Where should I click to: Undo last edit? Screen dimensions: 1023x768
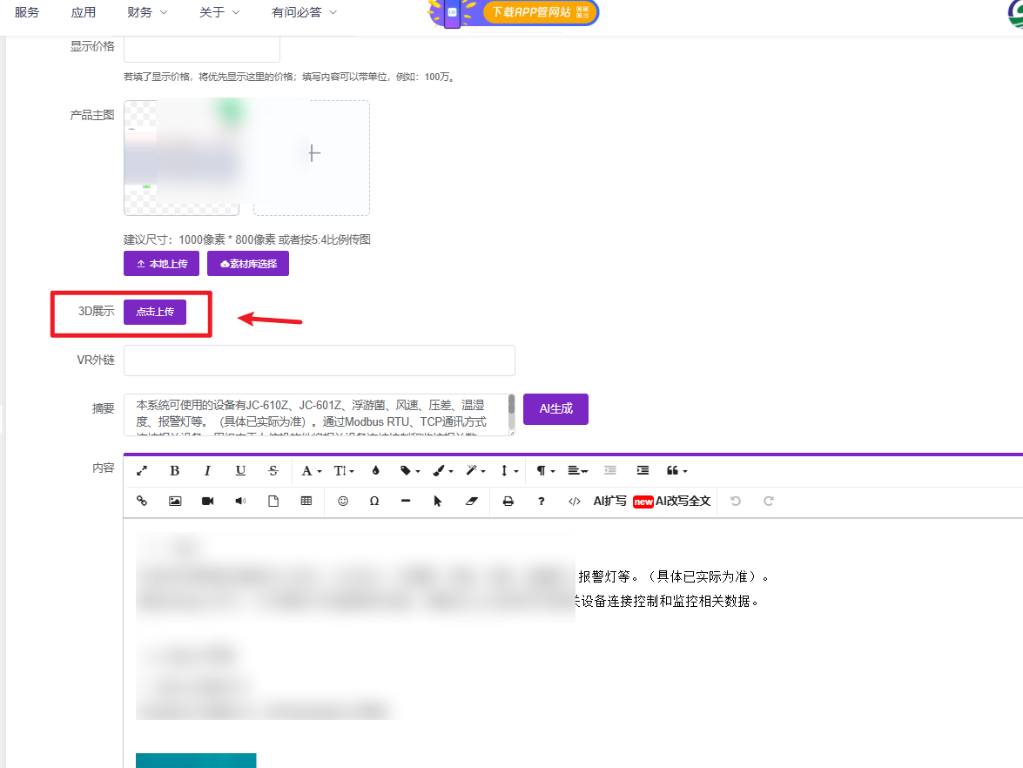735,501
